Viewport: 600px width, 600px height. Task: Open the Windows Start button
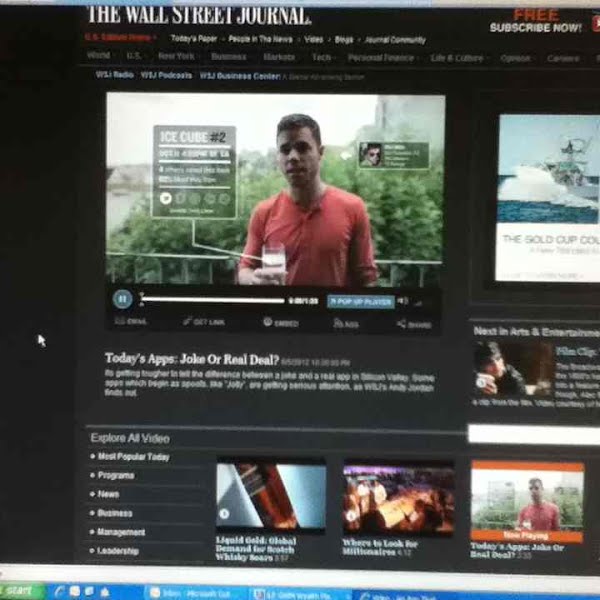22,591
